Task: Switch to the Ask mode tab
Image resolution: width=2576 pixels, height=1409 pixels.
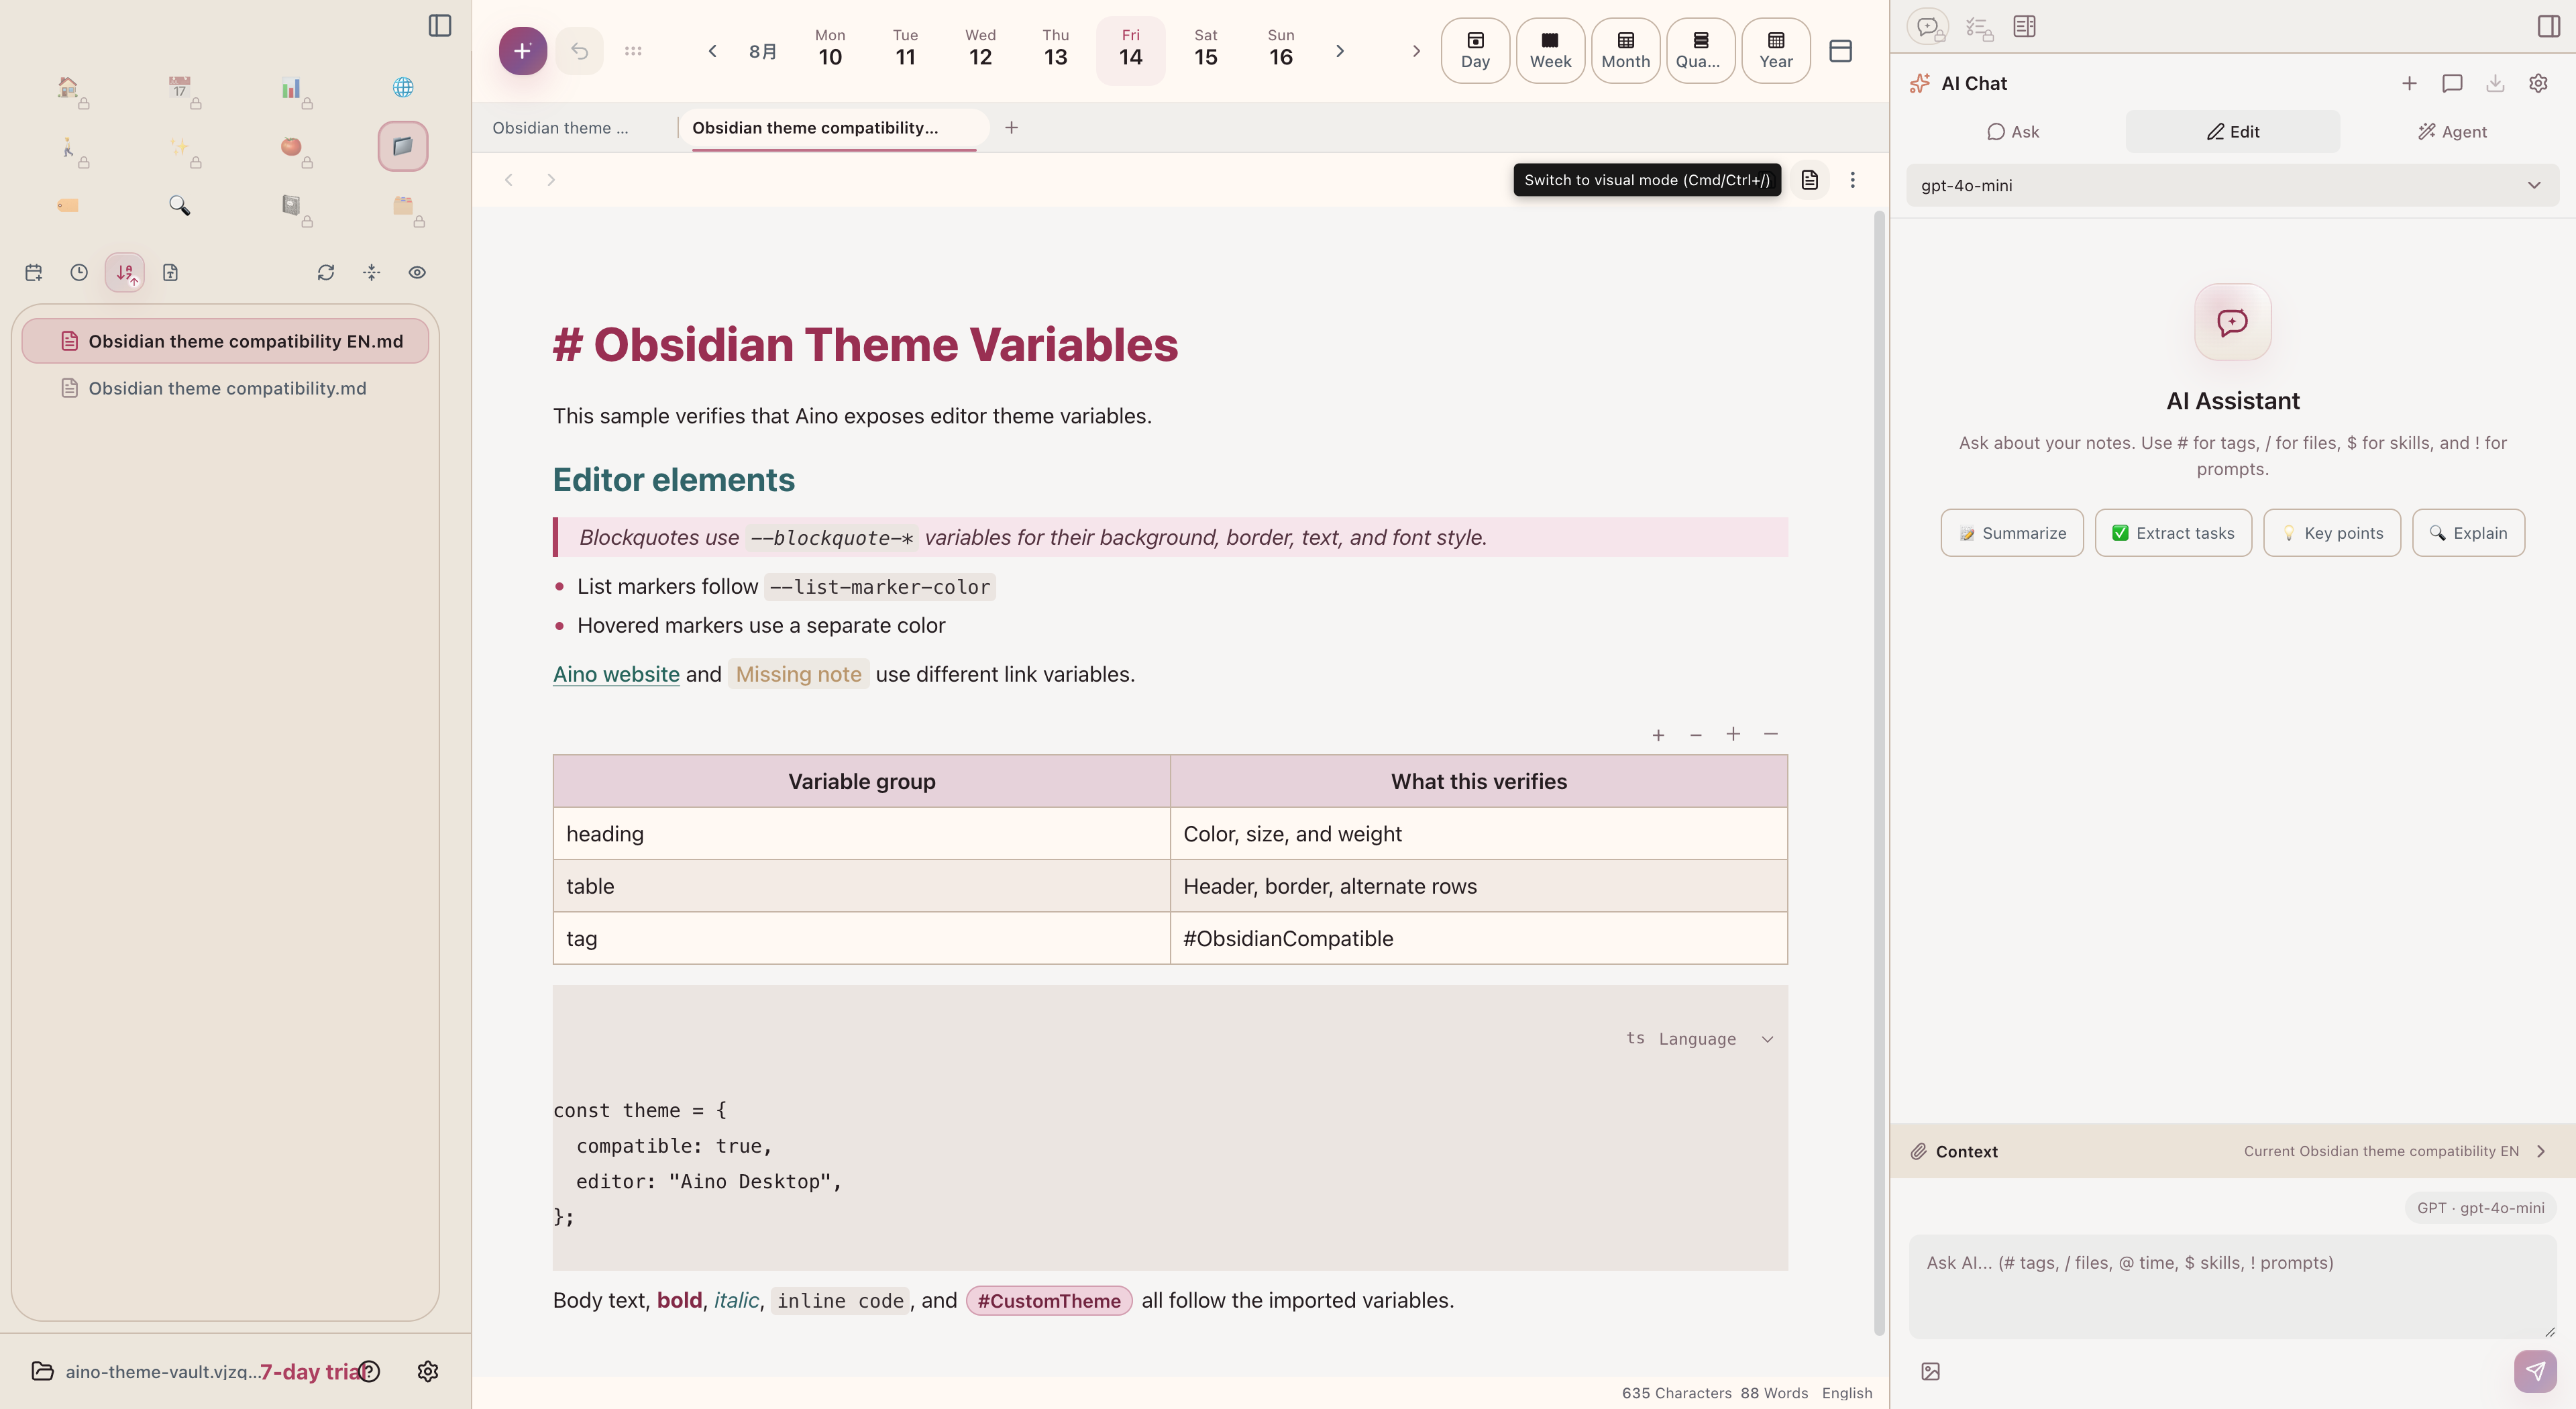Action: pyautogui.click(x=2012, y=132)
